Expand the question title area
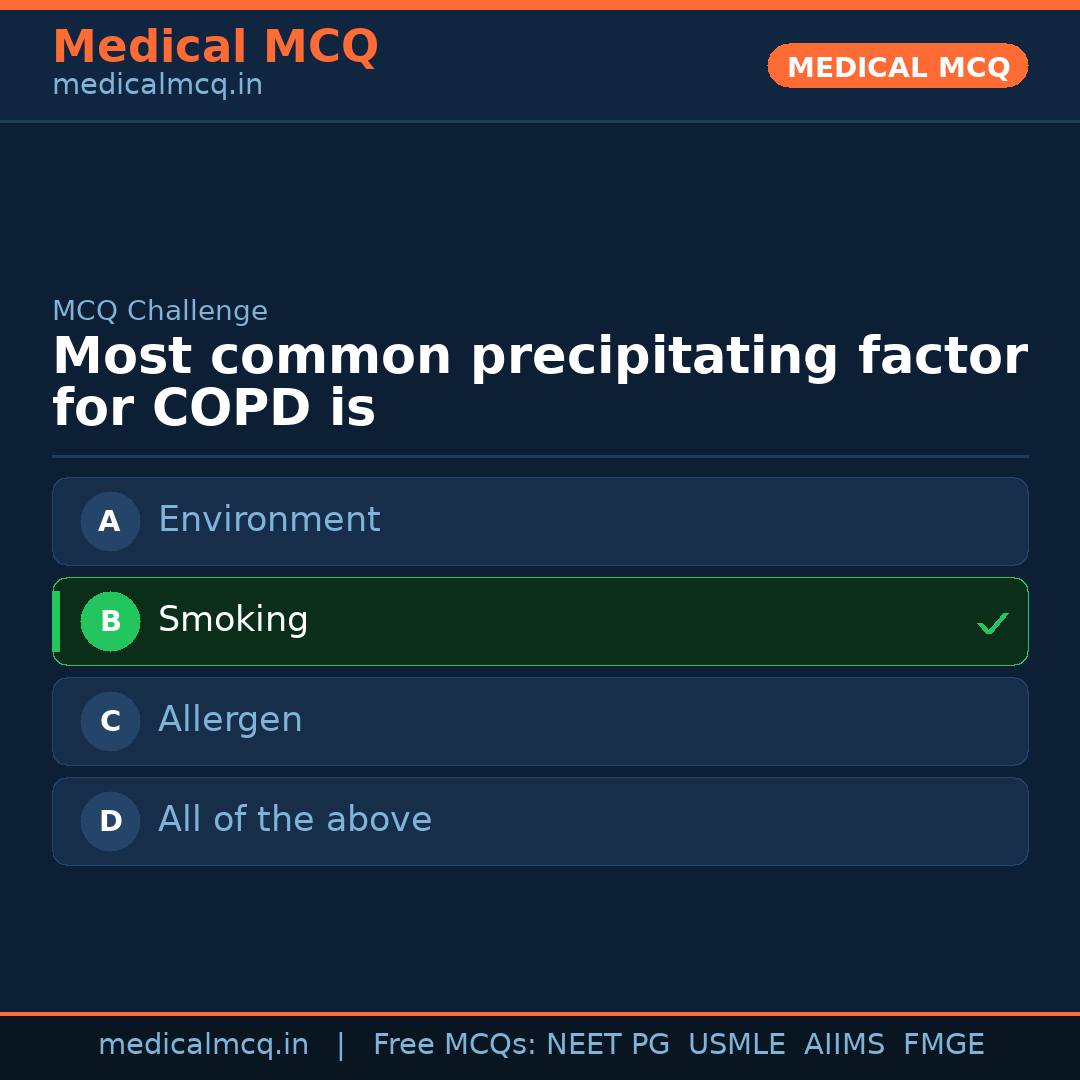The image size is (1080, 1080). coord(540,380)
